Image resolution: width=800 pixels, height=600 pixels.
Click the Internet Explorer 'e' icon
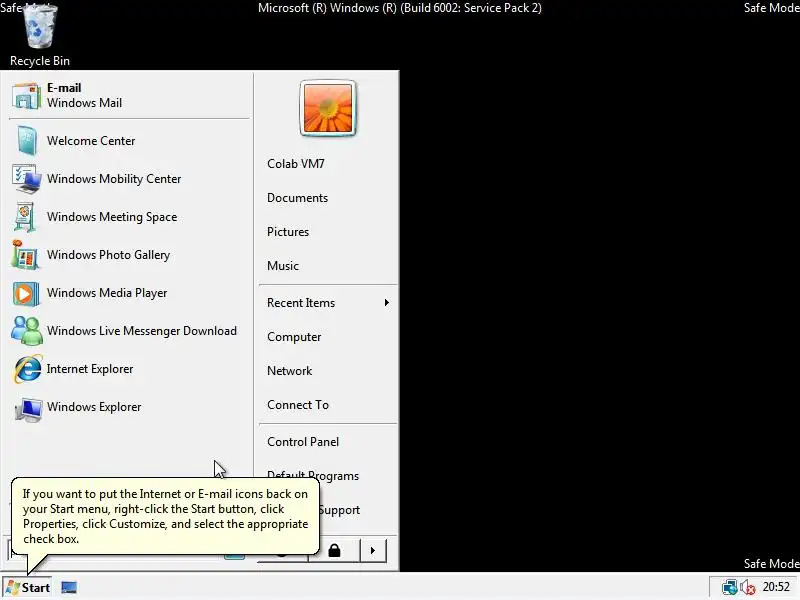click(28, 368)
